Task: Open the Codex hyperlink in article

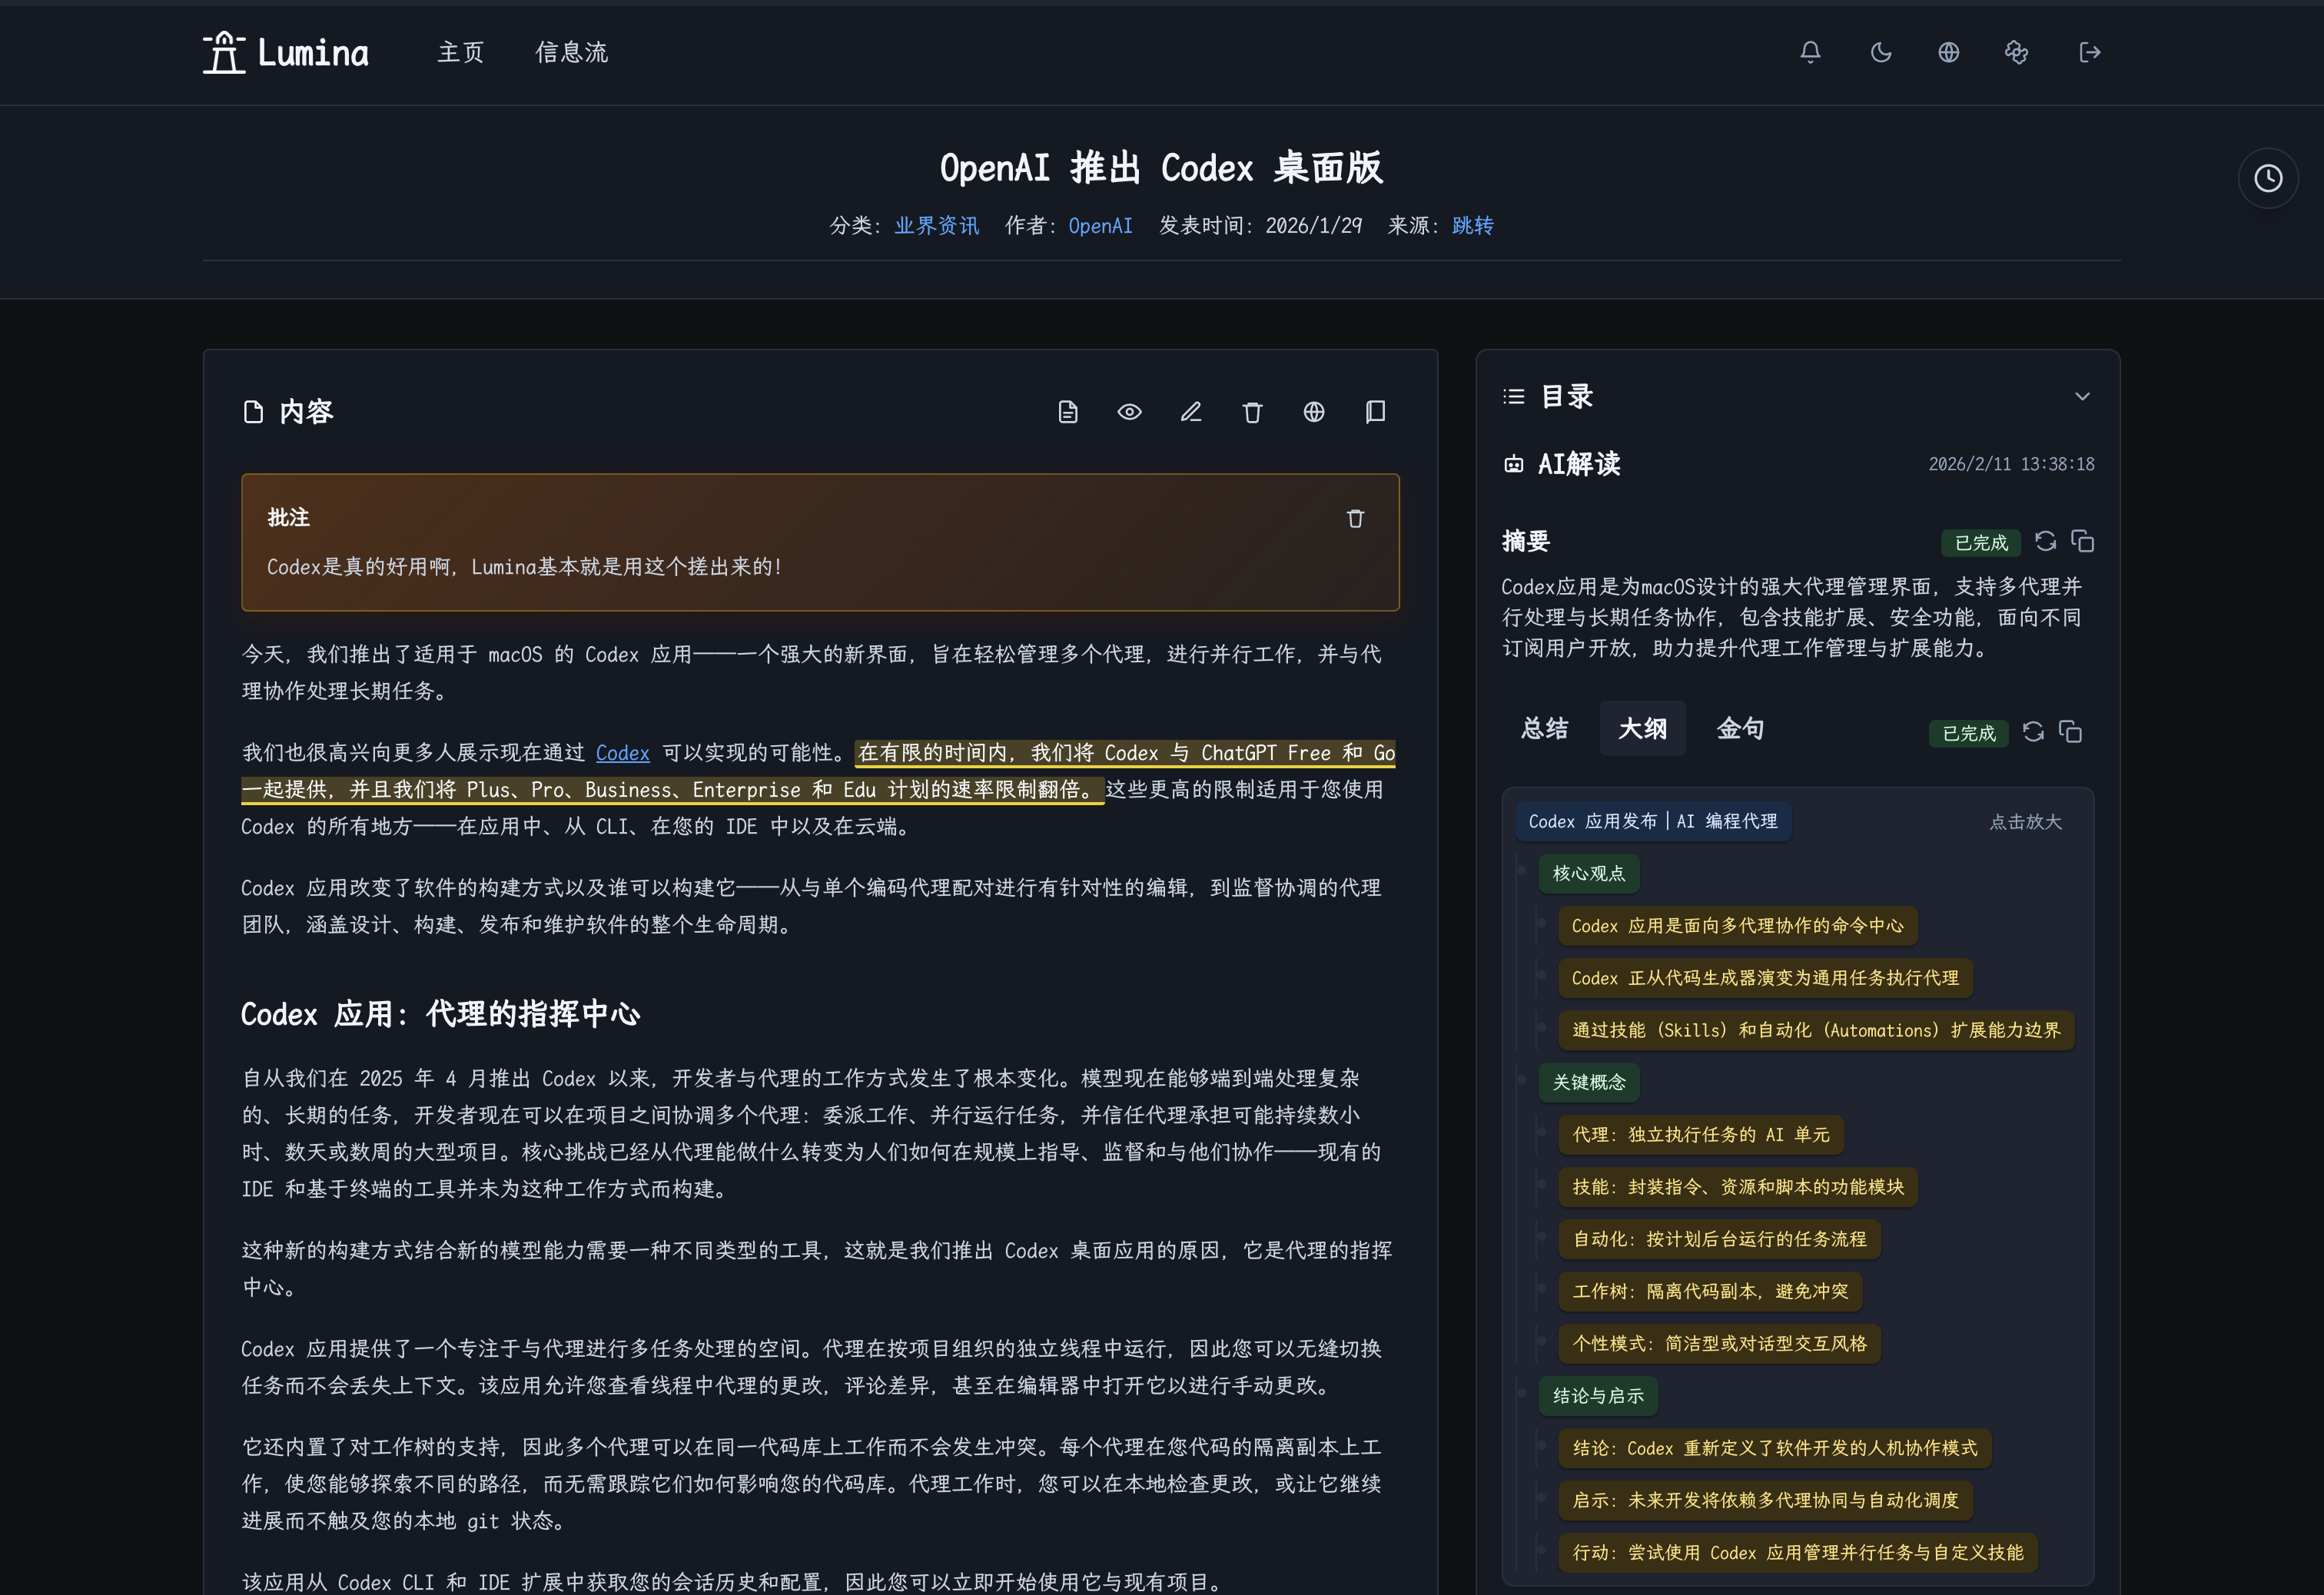Action: point(622,753)
